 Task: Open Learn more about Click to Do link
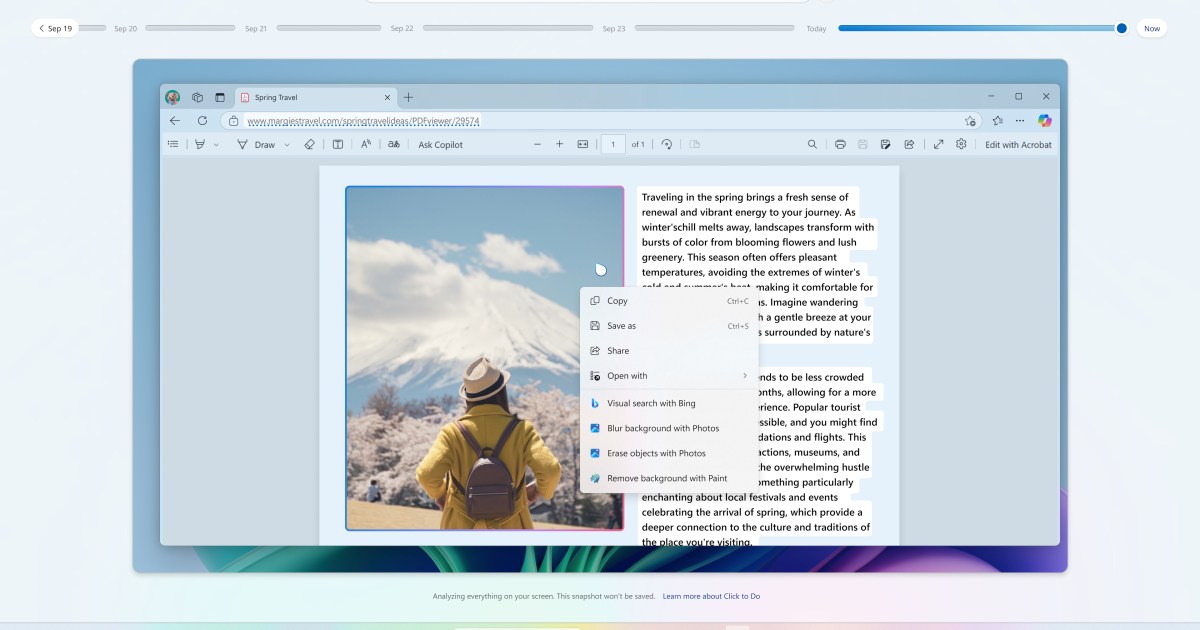711,596
